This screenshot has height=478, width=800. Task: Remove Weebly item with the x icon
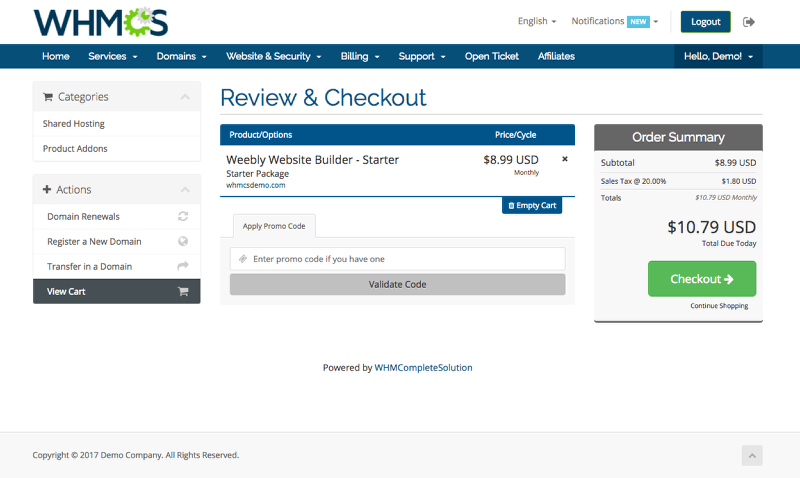point(565,159)
